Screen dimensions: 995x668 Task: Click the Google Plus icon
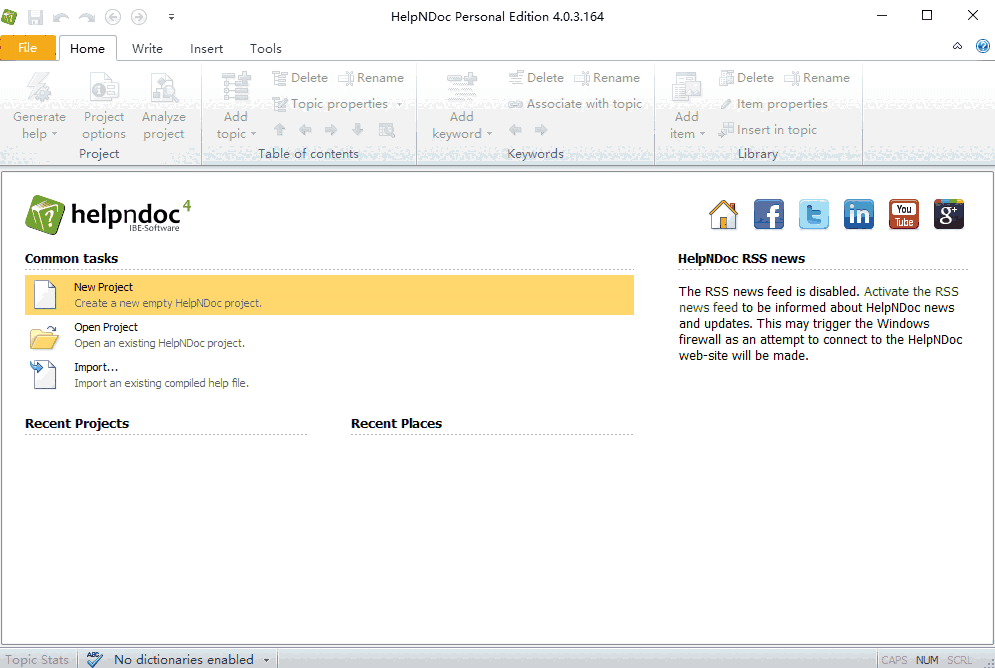point(948,214)
